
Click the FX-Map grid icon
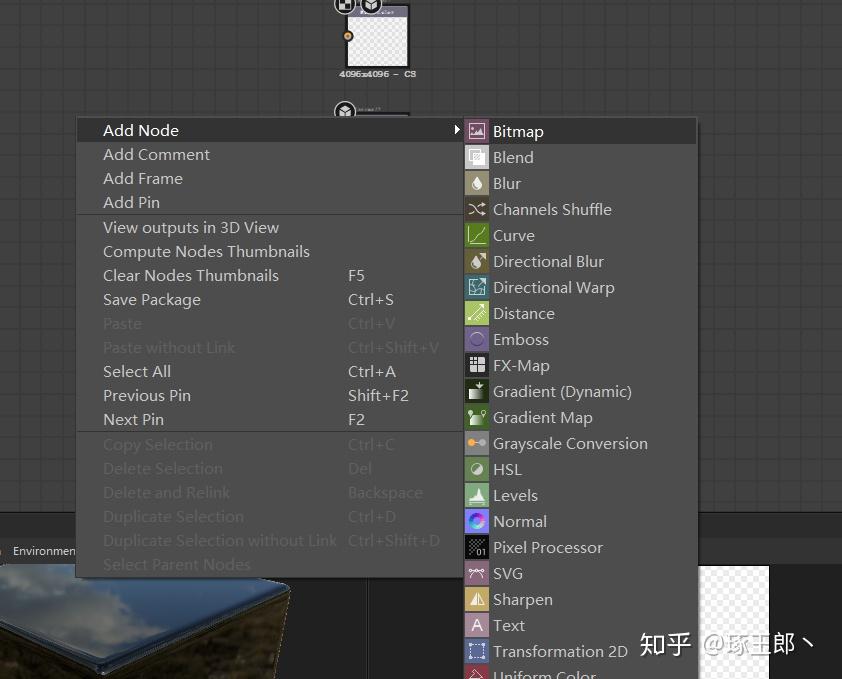pos(476,365)
